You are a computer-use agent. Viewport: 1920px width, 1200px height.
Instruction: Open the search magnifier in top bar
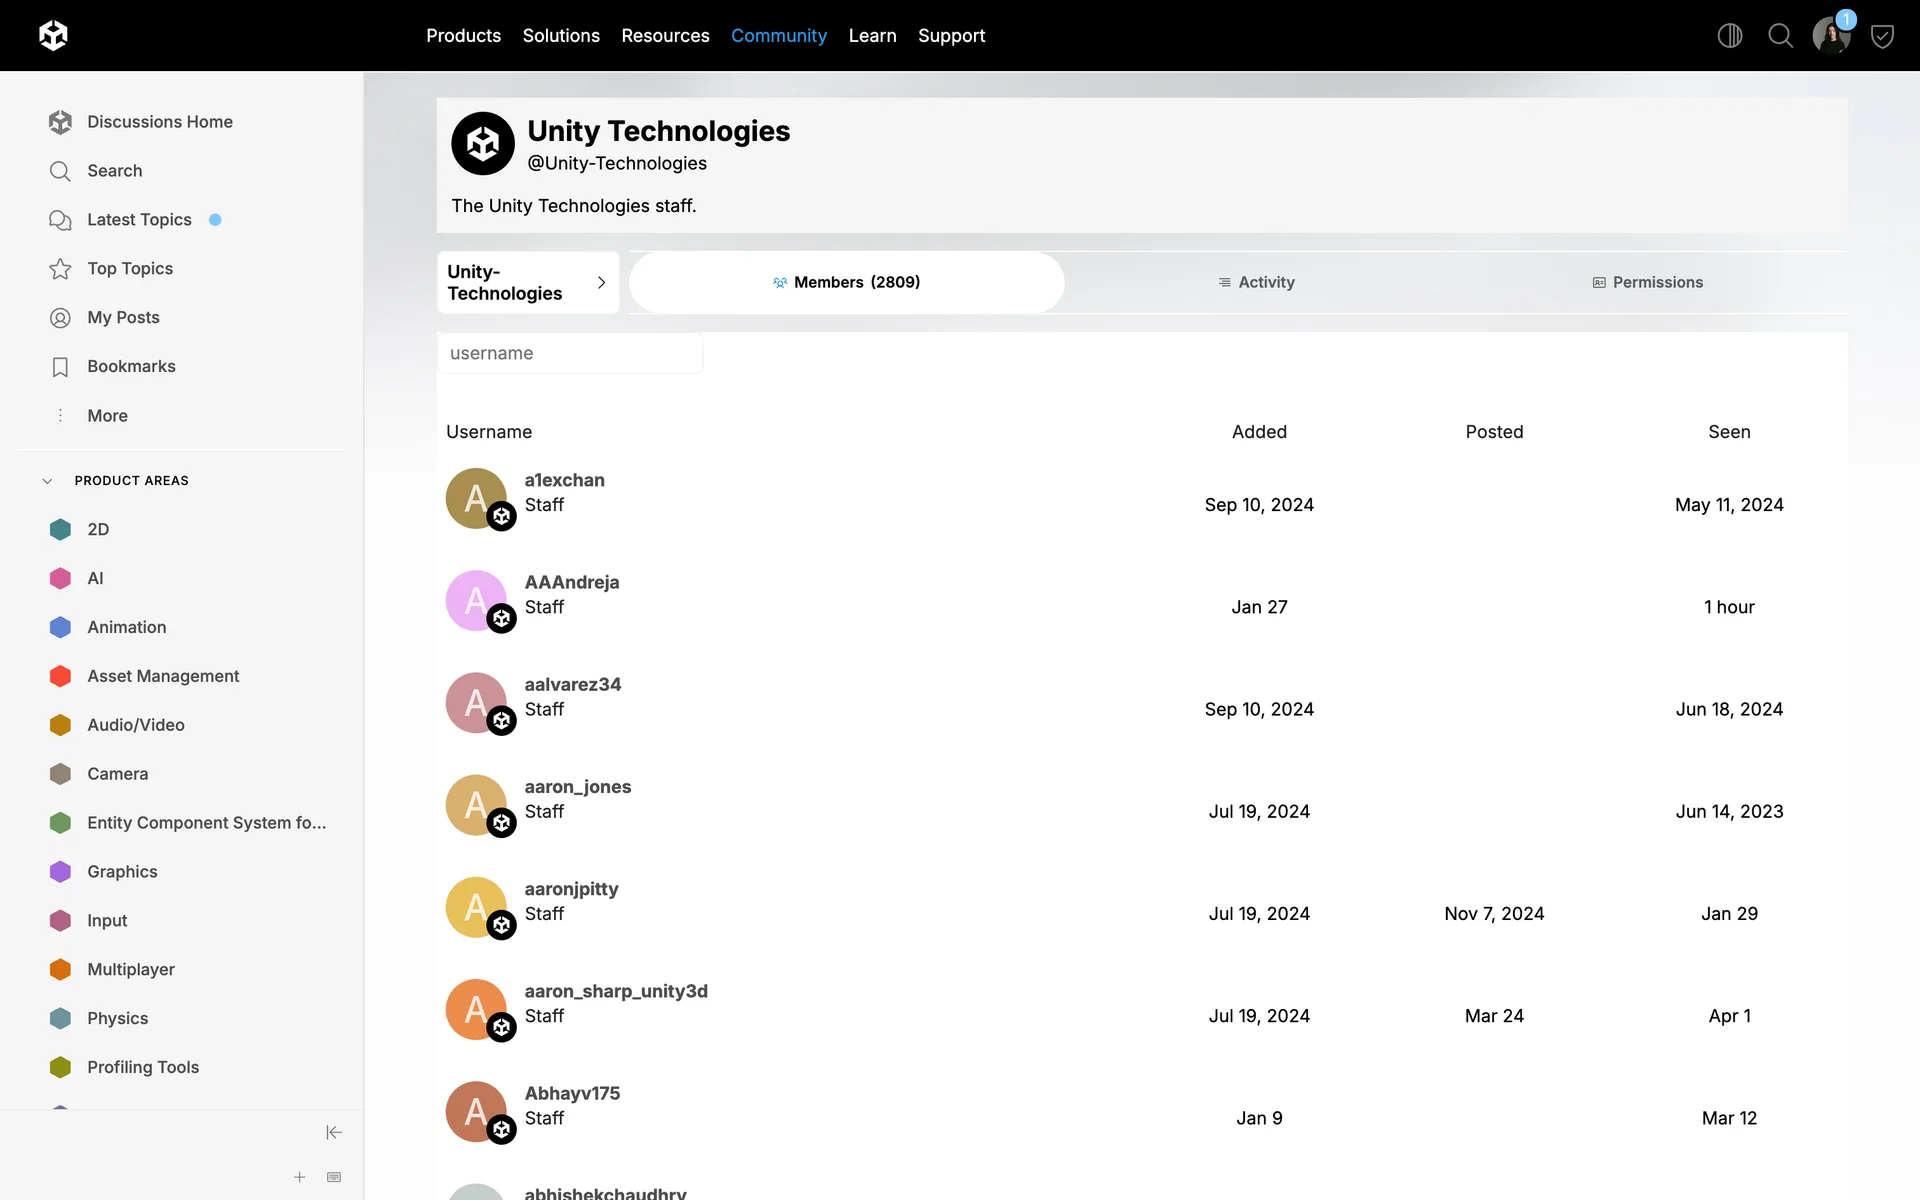[1780, 36]
